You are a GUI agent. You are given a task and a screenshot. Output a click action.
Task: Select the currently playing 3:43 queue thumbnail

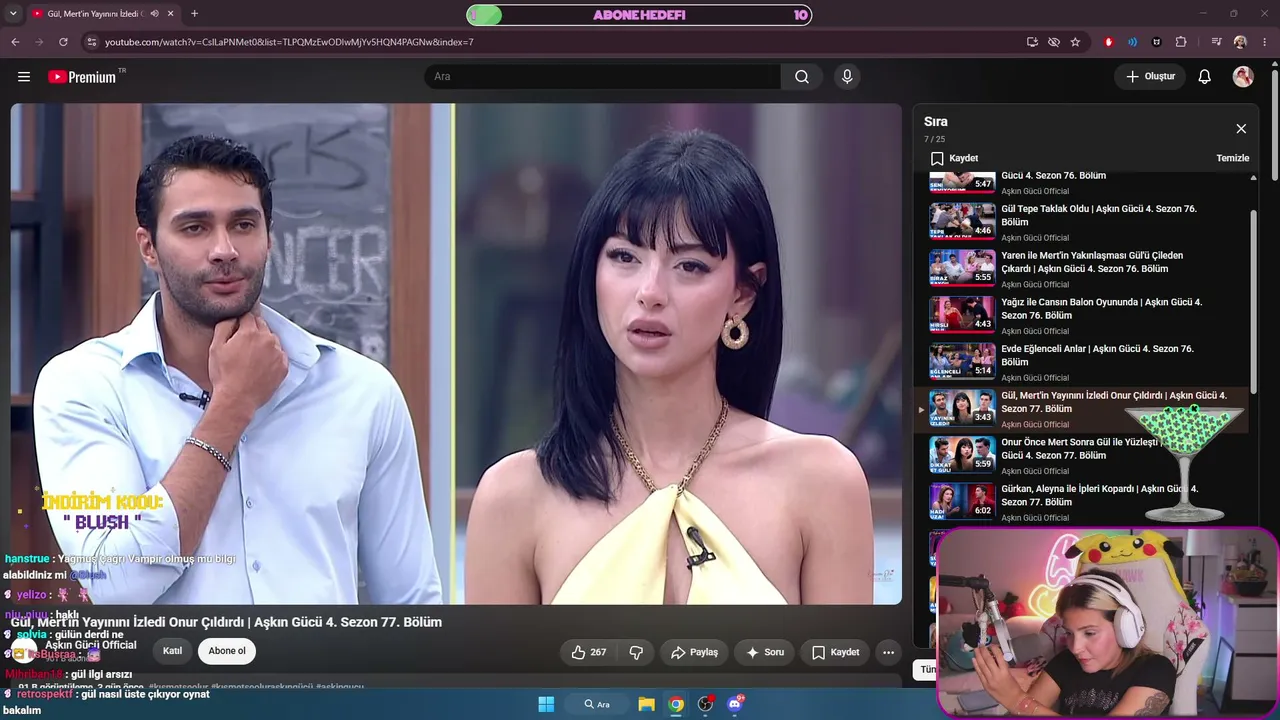[x=962, y=409]
